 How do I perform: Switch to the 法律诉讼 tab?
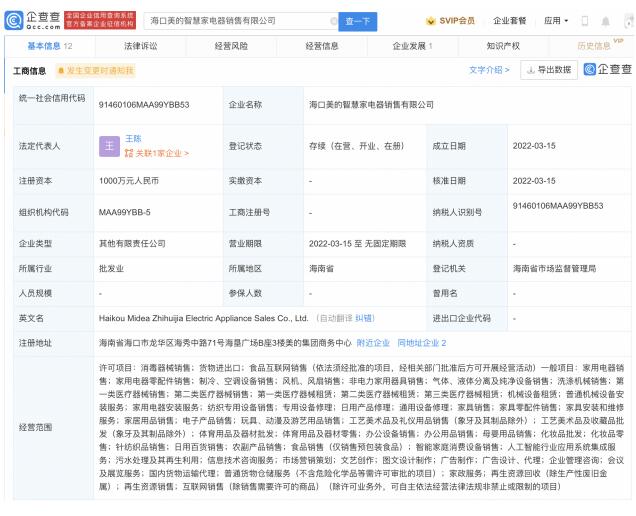click(140, 46)
